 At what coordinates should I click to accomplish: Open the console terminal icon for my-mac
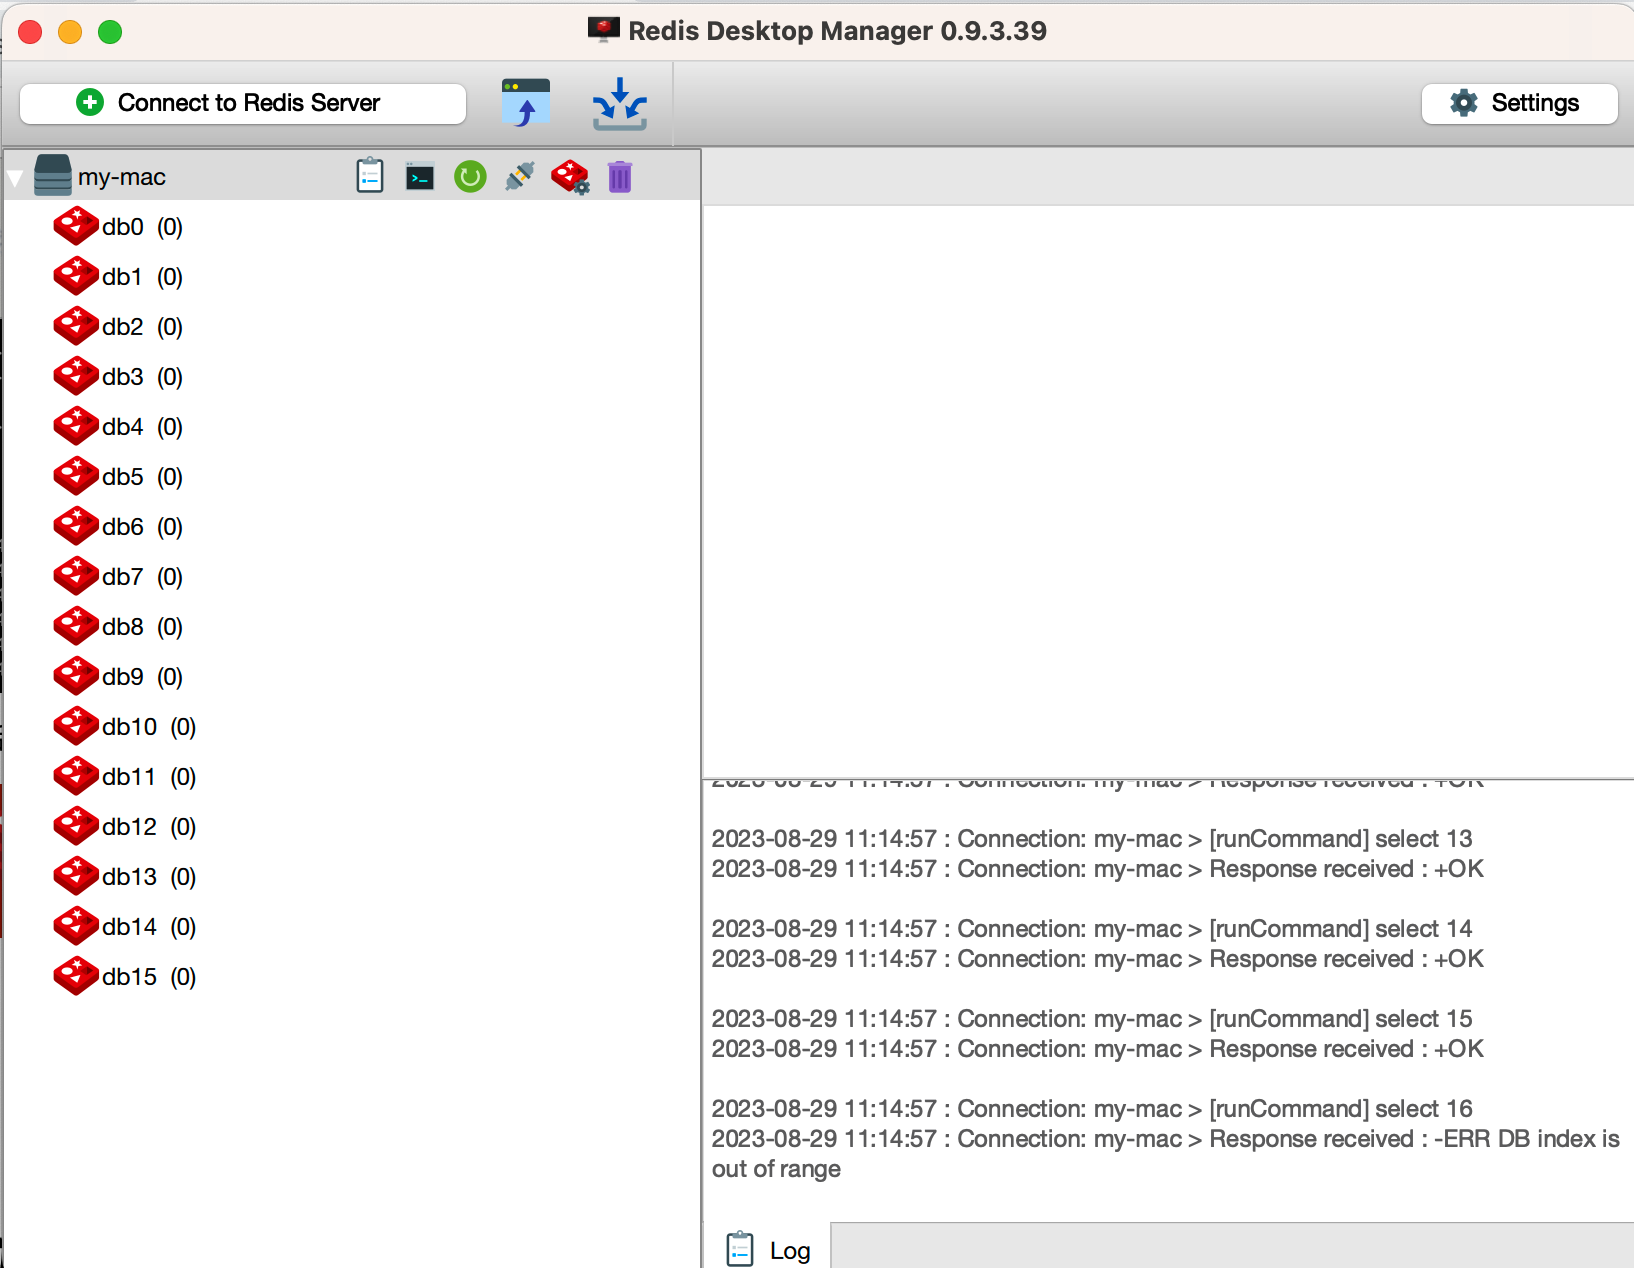[x=420, y=177]
